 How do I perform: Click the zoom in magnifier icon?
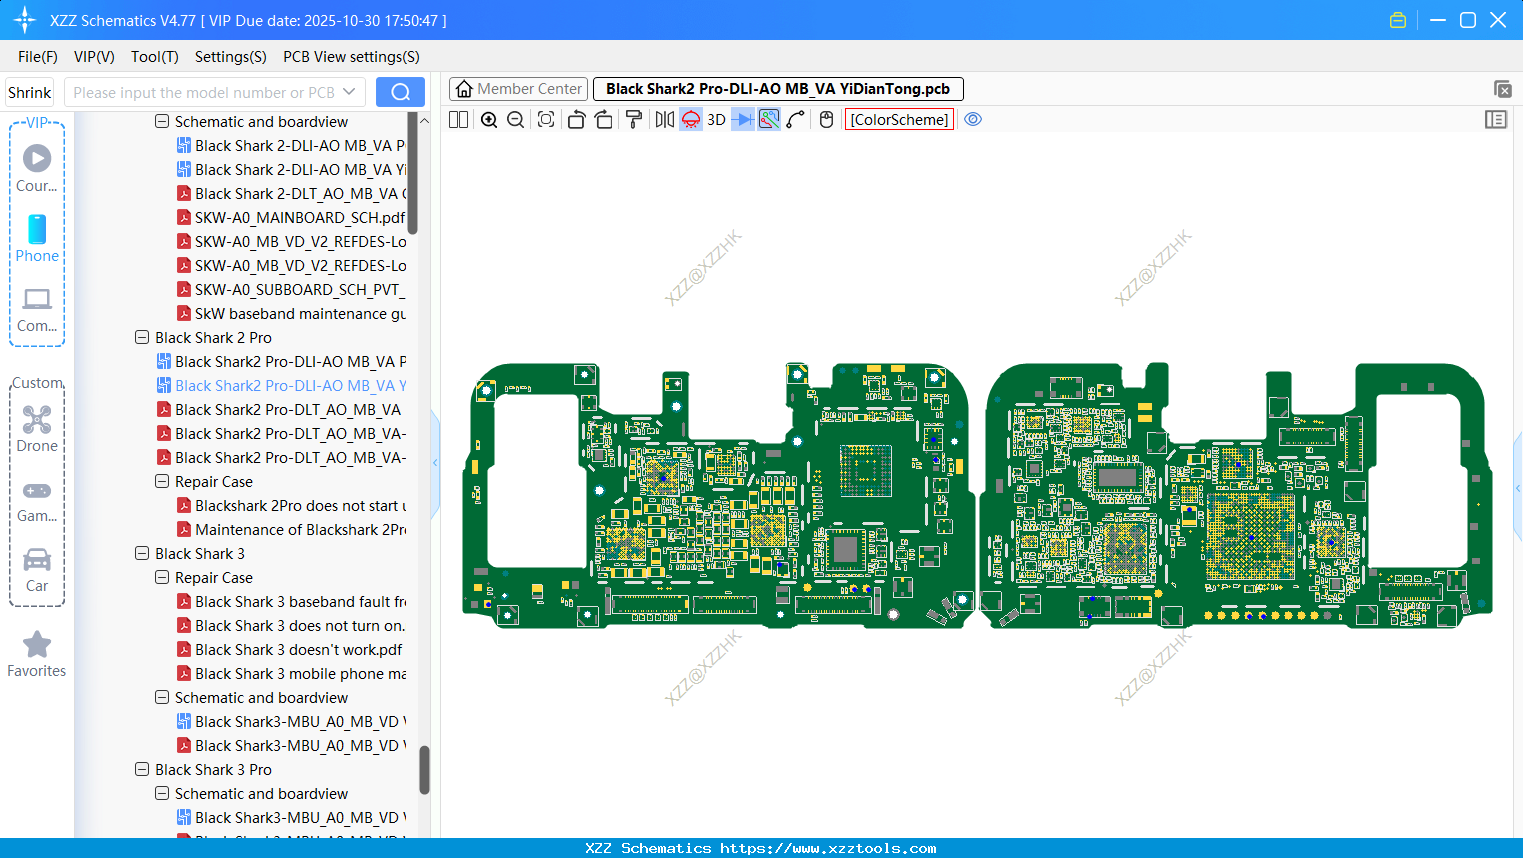(x=489, y=120)
